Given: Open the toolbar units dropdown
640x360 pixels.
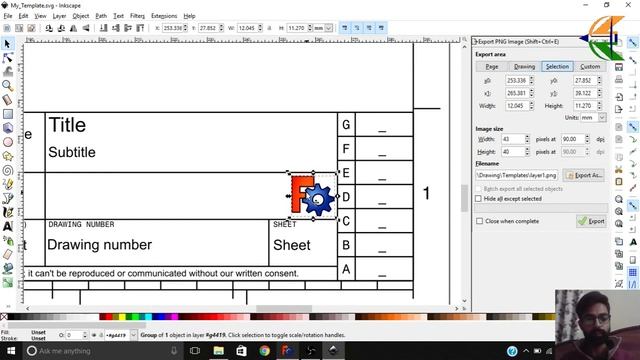Looking at the screenshot, I should (328, 28).
